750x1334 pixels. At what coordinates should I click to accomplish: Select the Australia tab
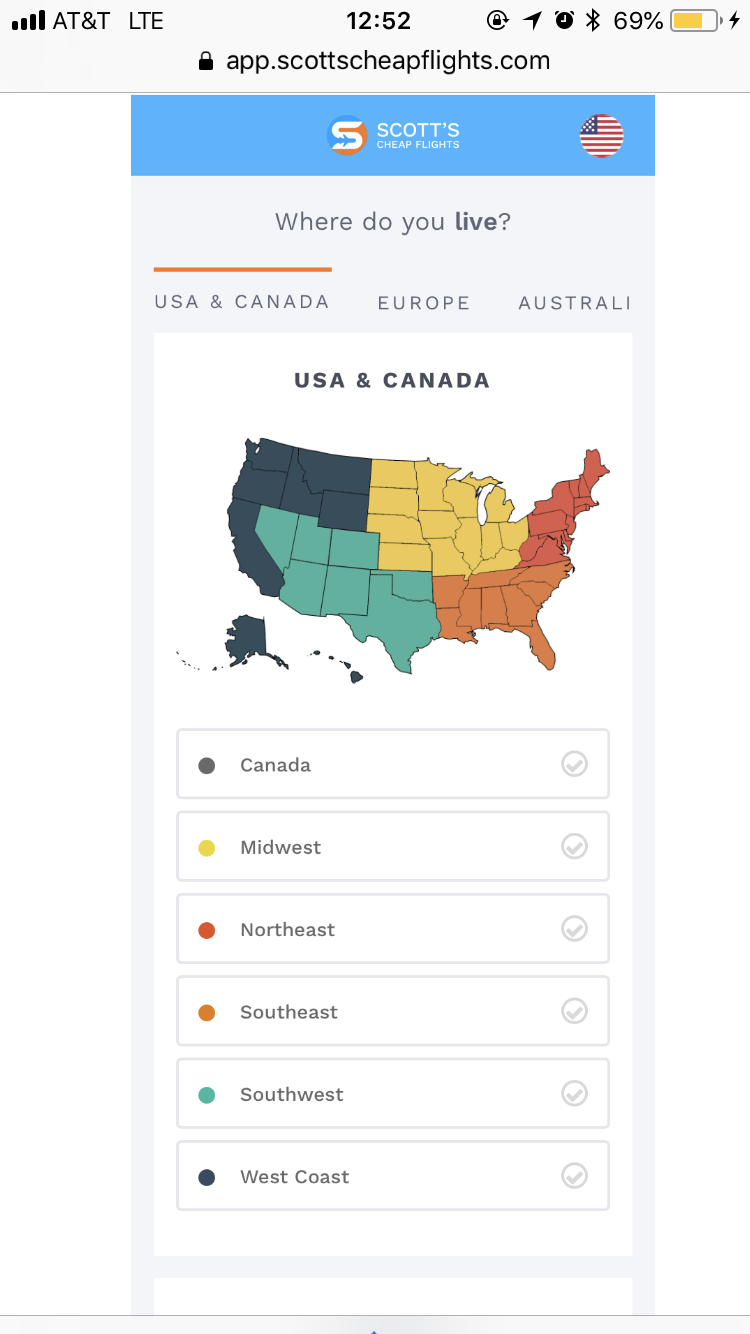574,303
